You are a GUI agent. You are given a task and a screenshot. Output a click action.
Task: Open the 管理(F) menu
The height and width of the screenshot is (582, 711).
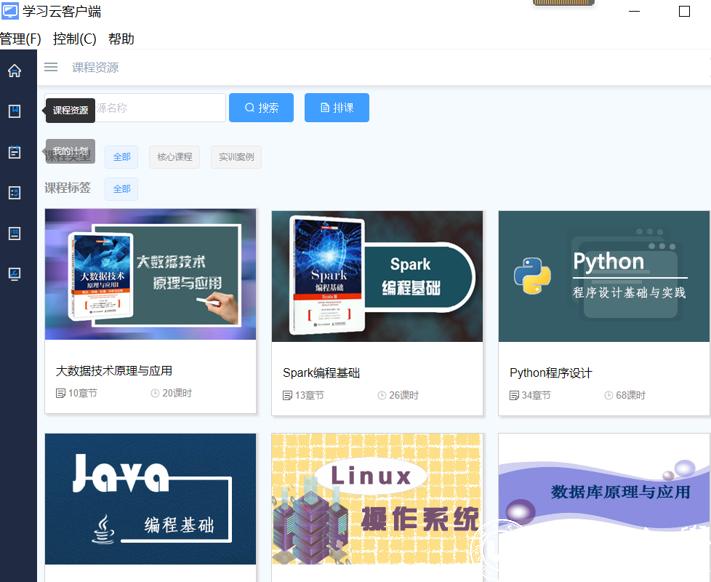point(21,39)
